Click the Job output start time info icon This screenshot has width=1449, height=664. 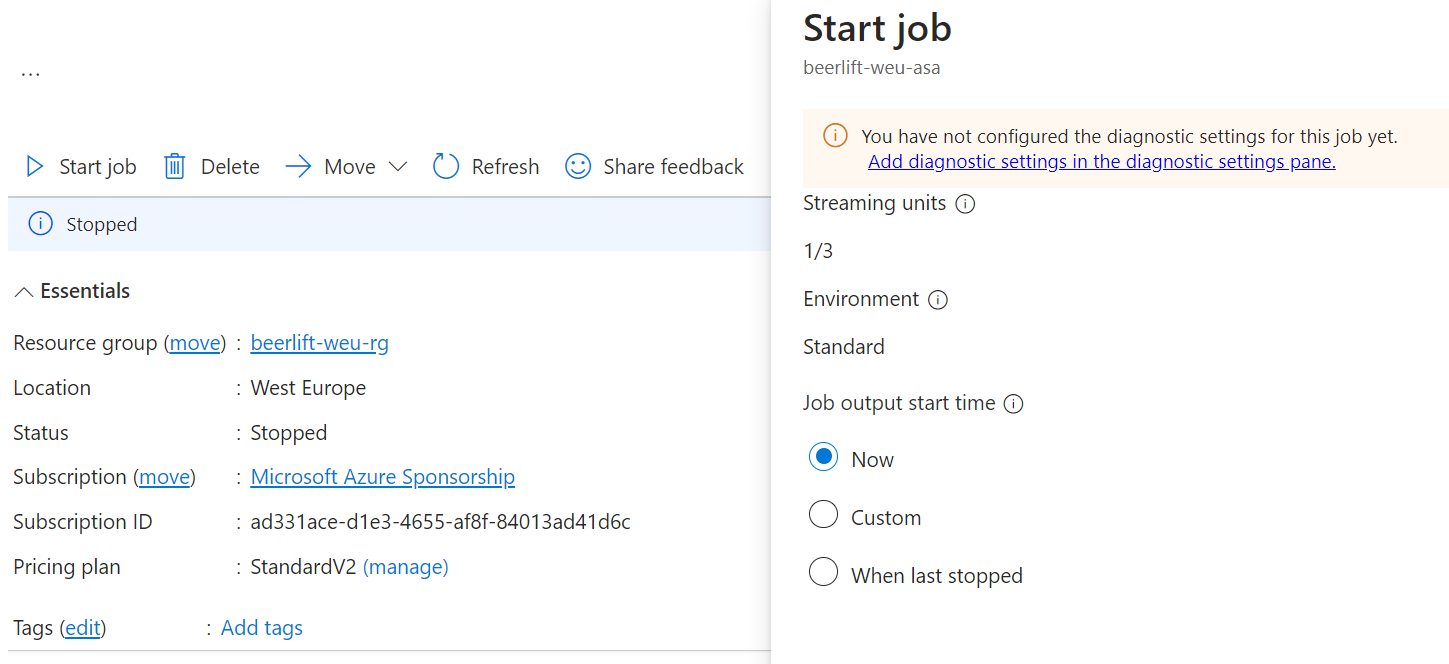[x=1013, y=403]
